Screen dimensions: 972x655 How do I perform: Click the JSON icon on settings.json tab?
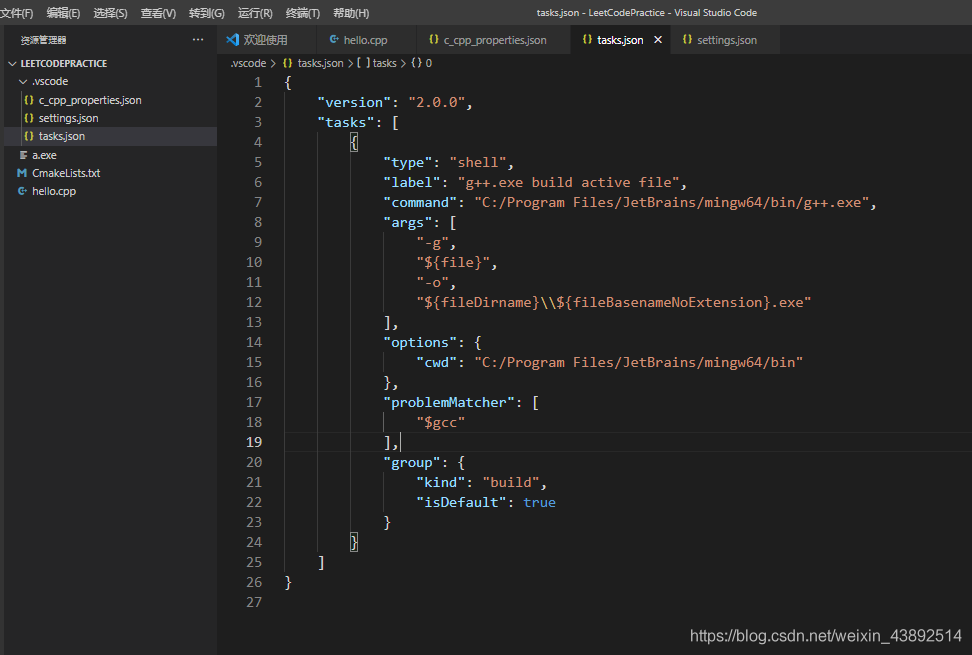click(x=687, y=40)
